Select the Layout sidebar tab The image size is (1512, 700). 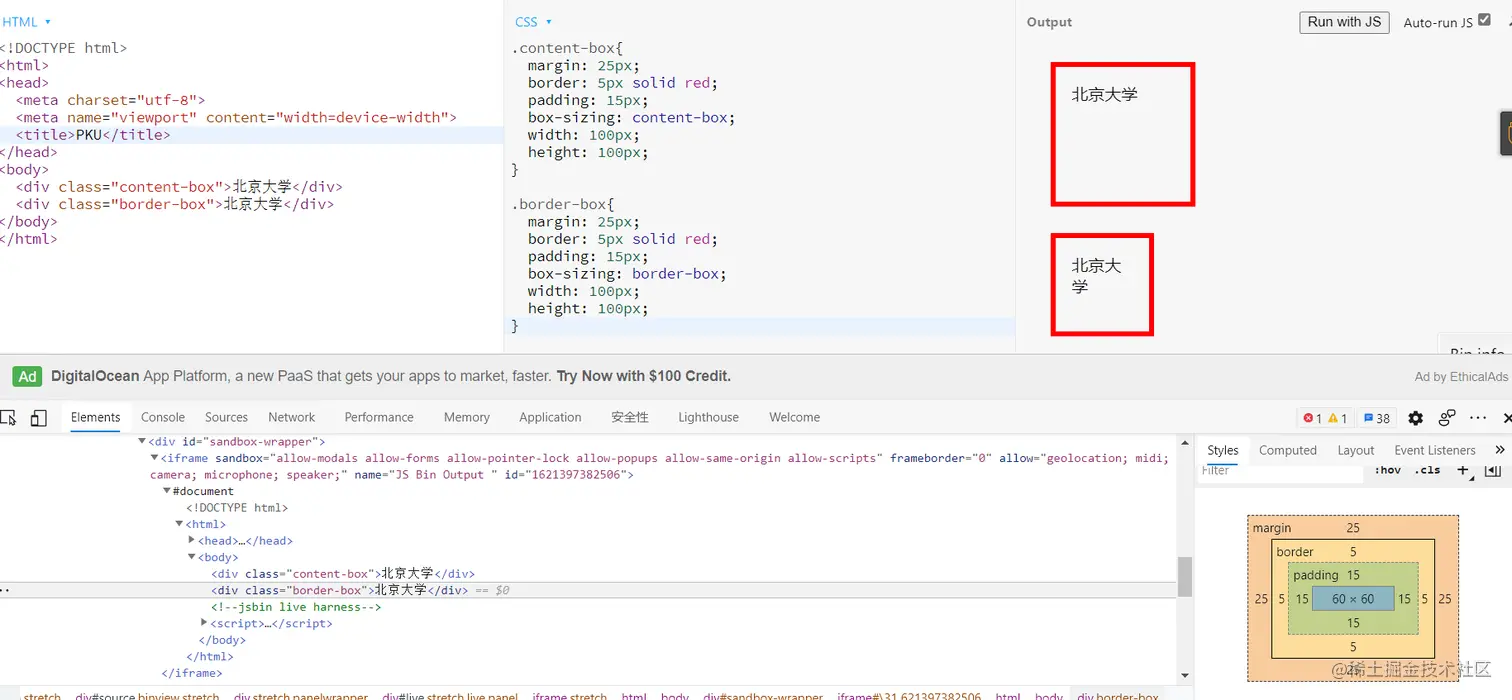point(1356,450)
